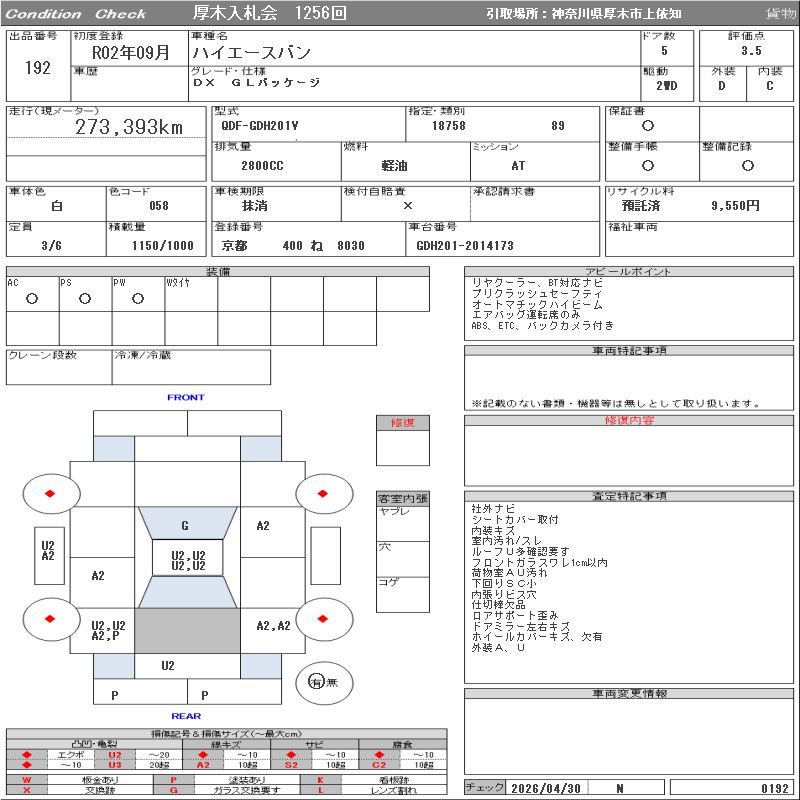
Task: Click the 厚木入札会 1256回 heading
Action: pos(269,13)
